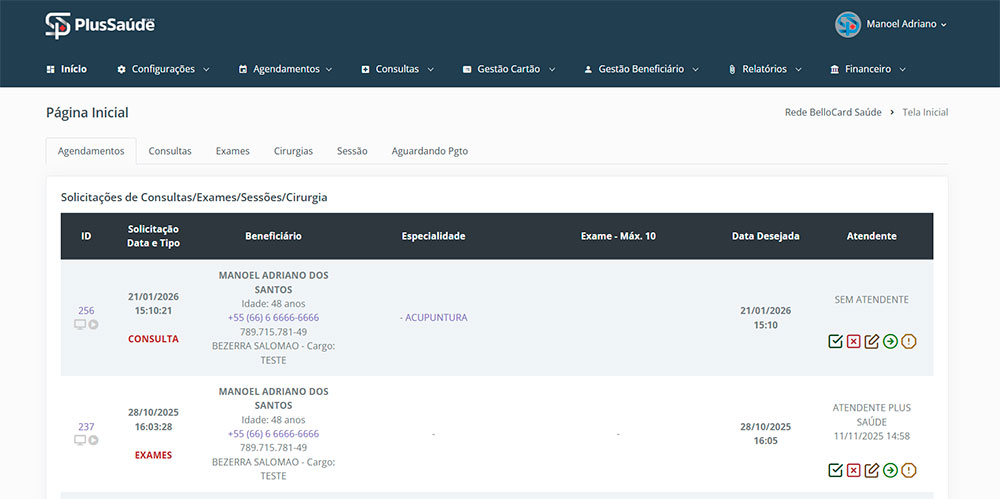Click the Rede BelloCard Saúde breadcrumb link
Image resolution: width=1000 pixels, height=499 pixels.
pyautogui.click(x=833, y=113)
